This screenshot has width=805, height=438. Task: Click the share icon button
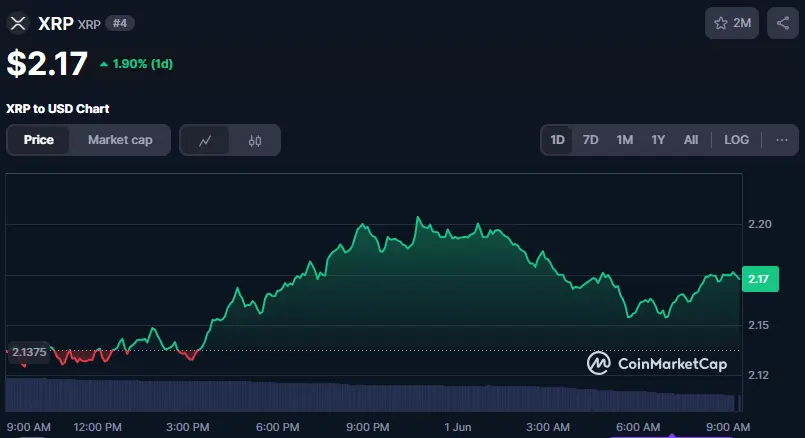782,23
